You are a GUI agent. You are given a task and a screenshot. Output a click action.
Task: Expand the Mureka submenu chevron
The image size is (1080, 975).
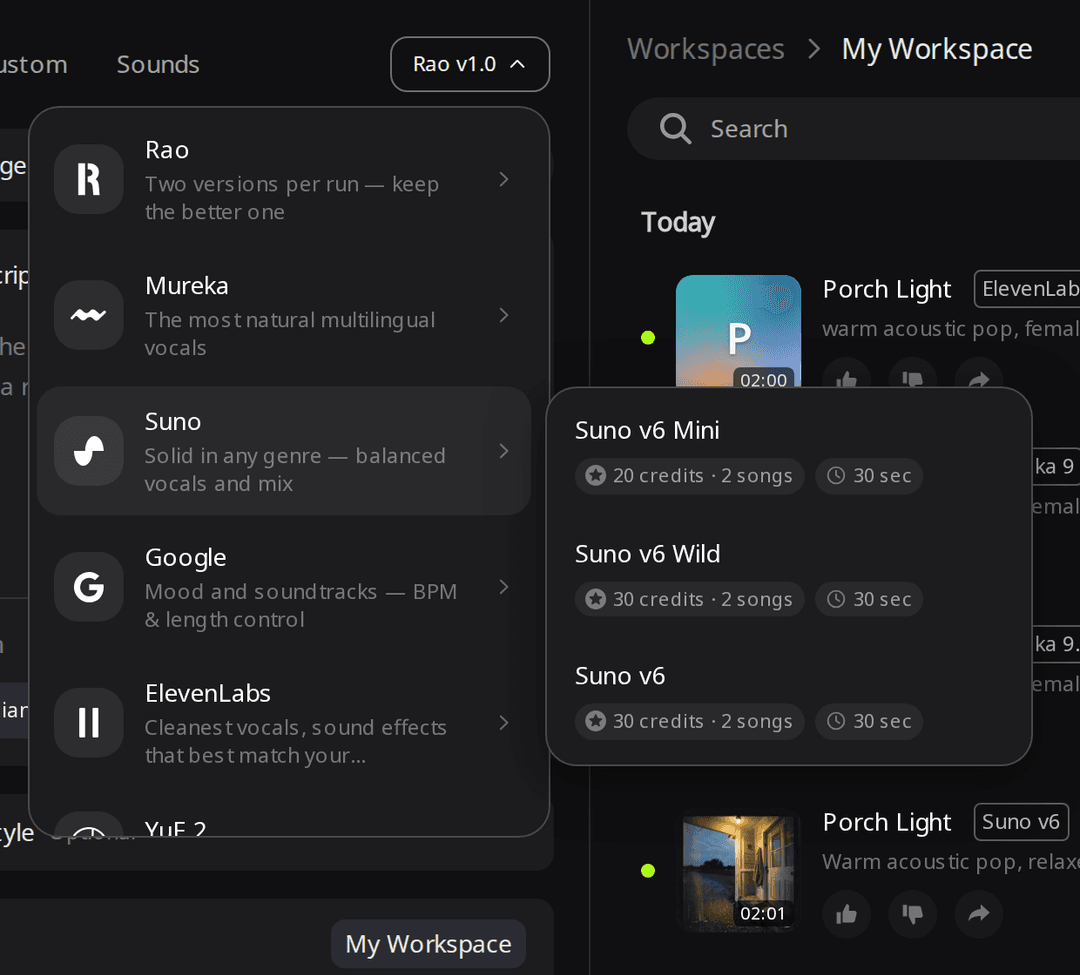[504, 315]
